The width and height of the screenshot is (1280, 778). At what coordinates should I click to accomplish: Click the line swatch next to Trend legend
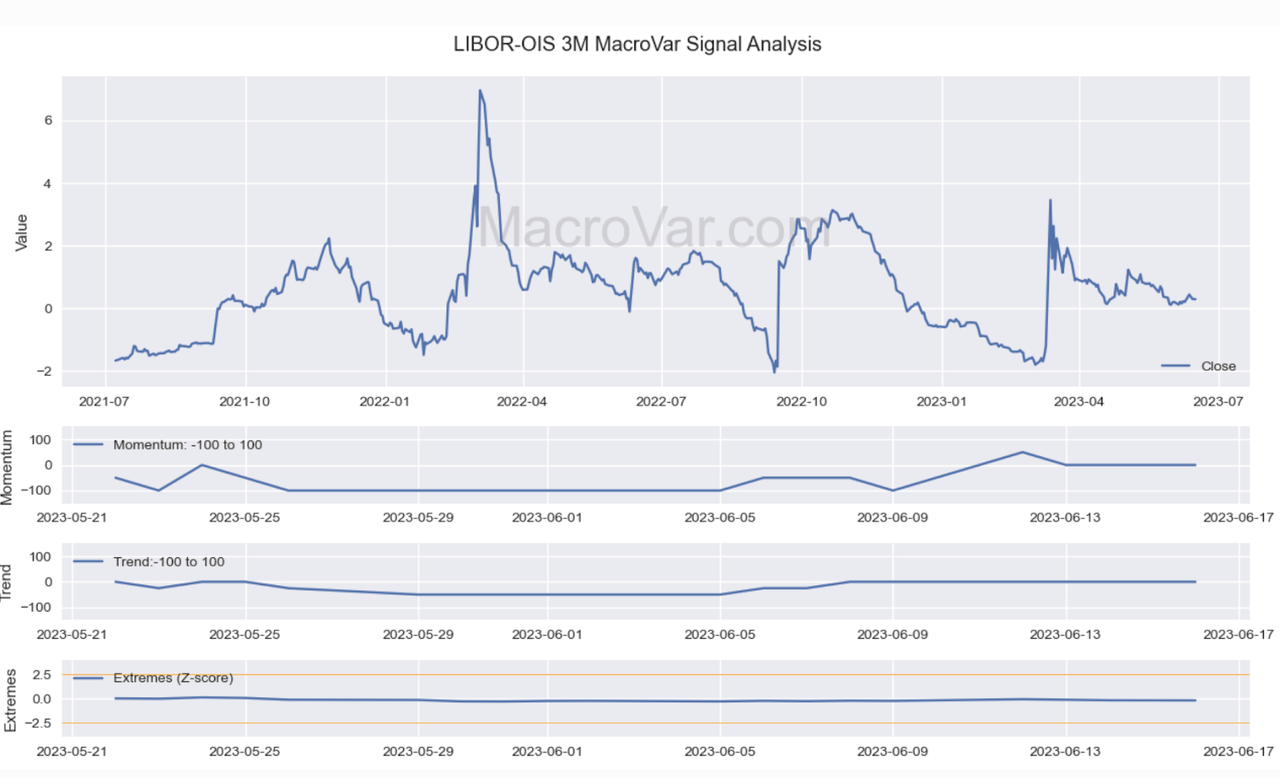point(90,561)
